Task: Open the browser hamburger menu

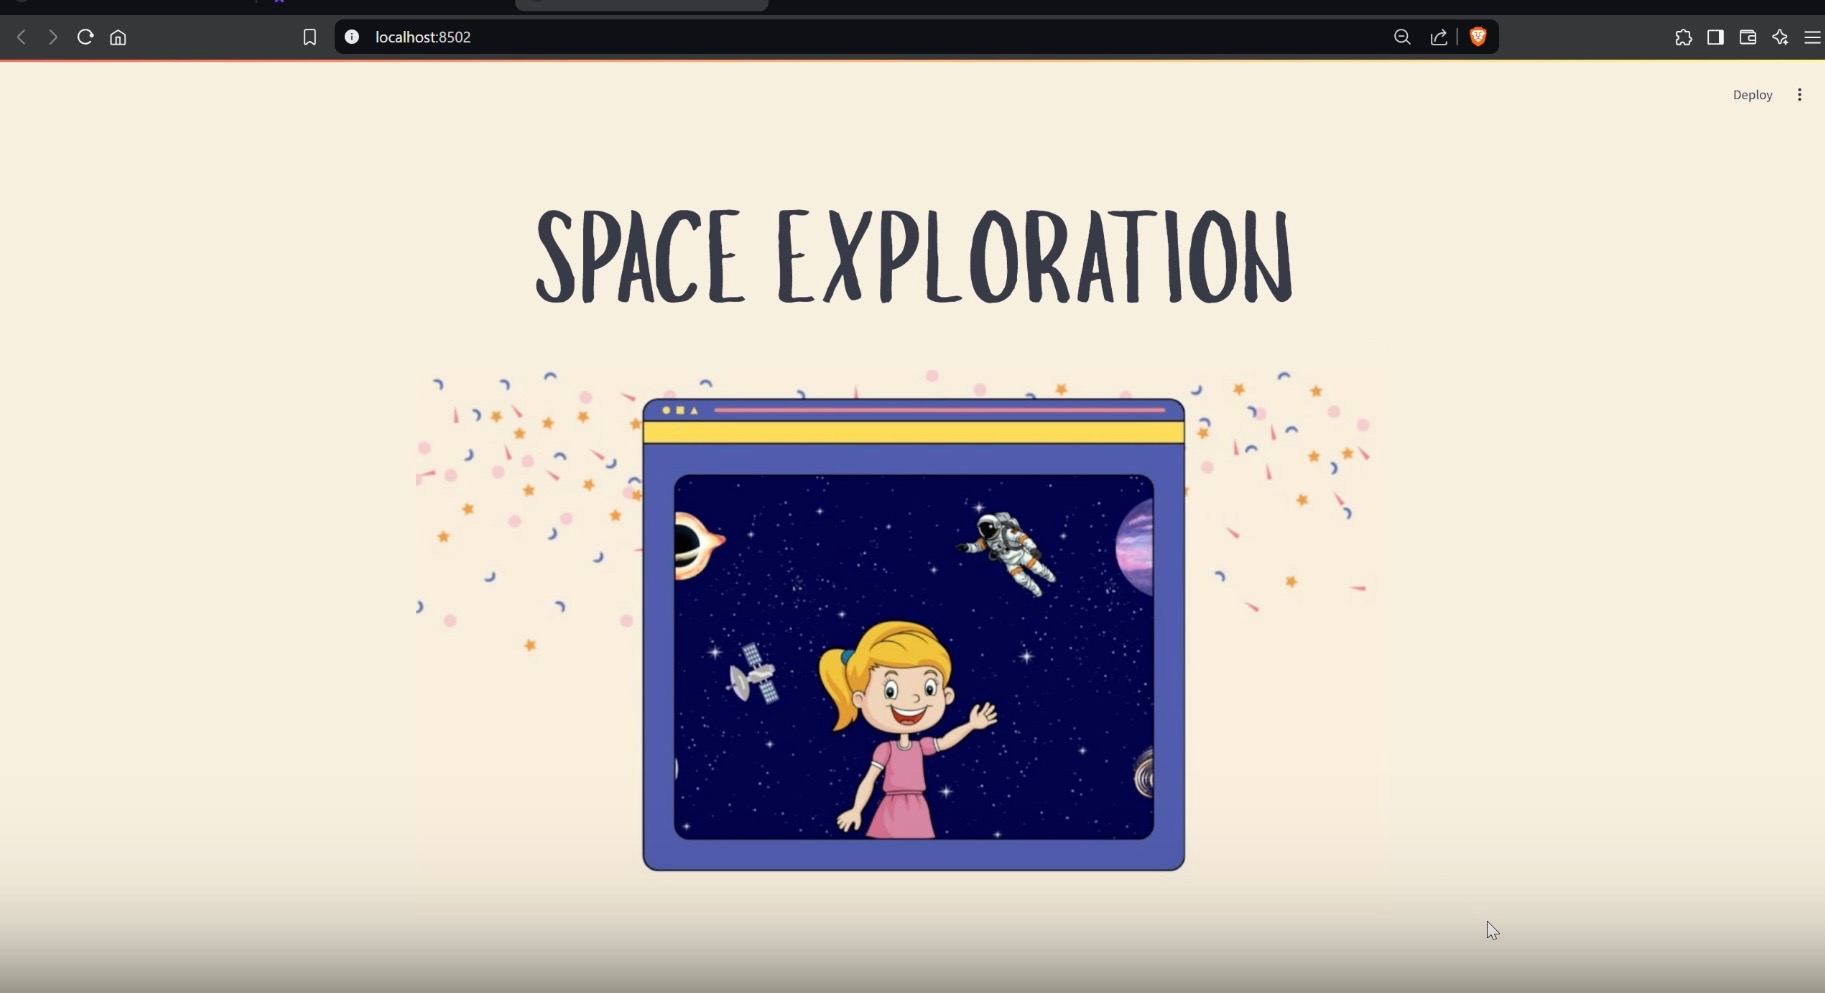Action: point(1812,37)
